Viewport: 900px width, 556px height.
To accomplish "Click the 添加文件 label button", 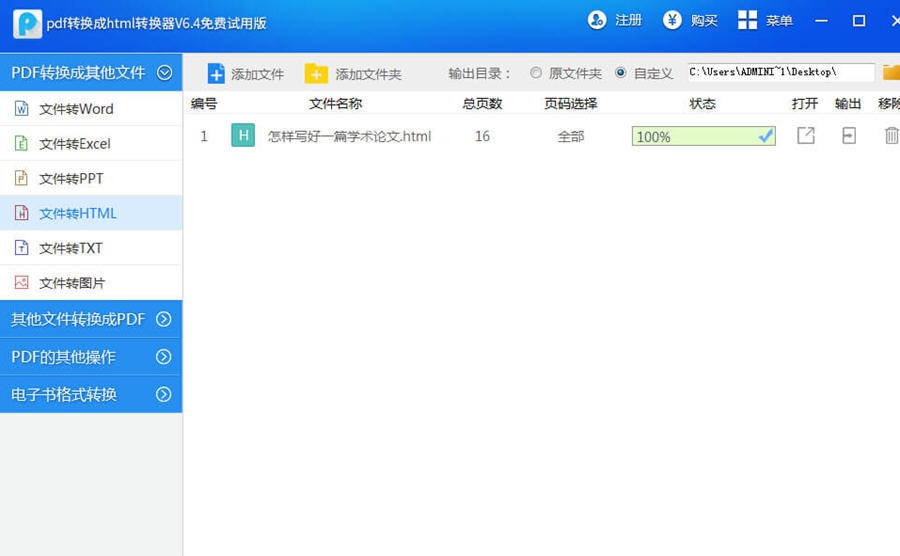I will (x=257, y=74).
